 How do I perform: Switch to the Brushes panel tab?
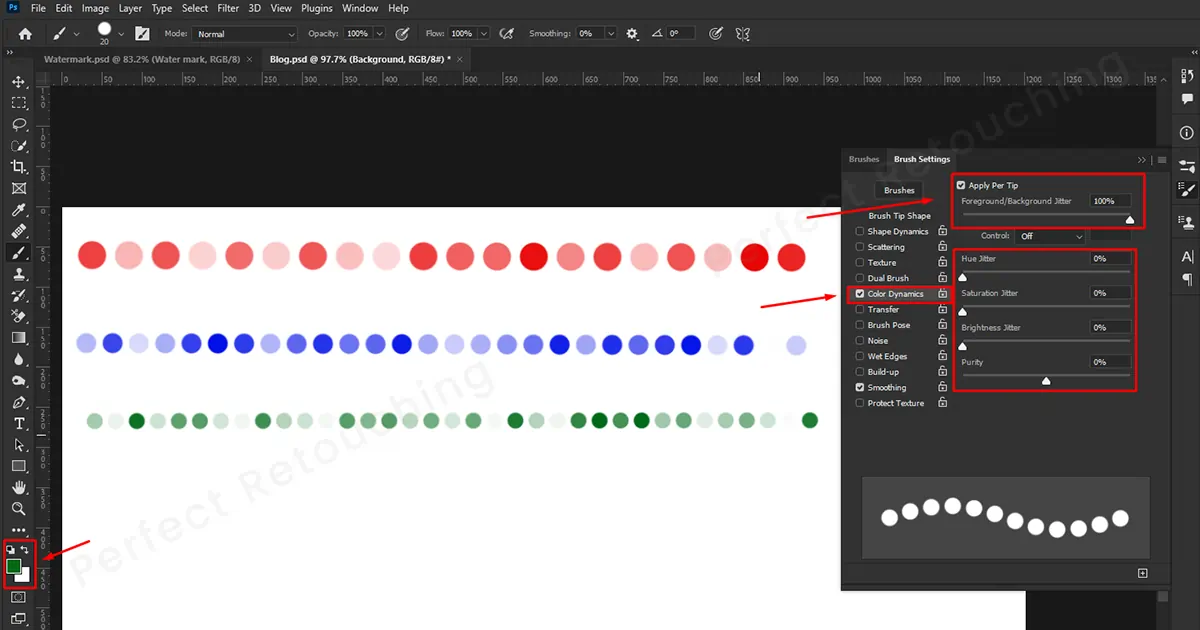pos(863,159)
